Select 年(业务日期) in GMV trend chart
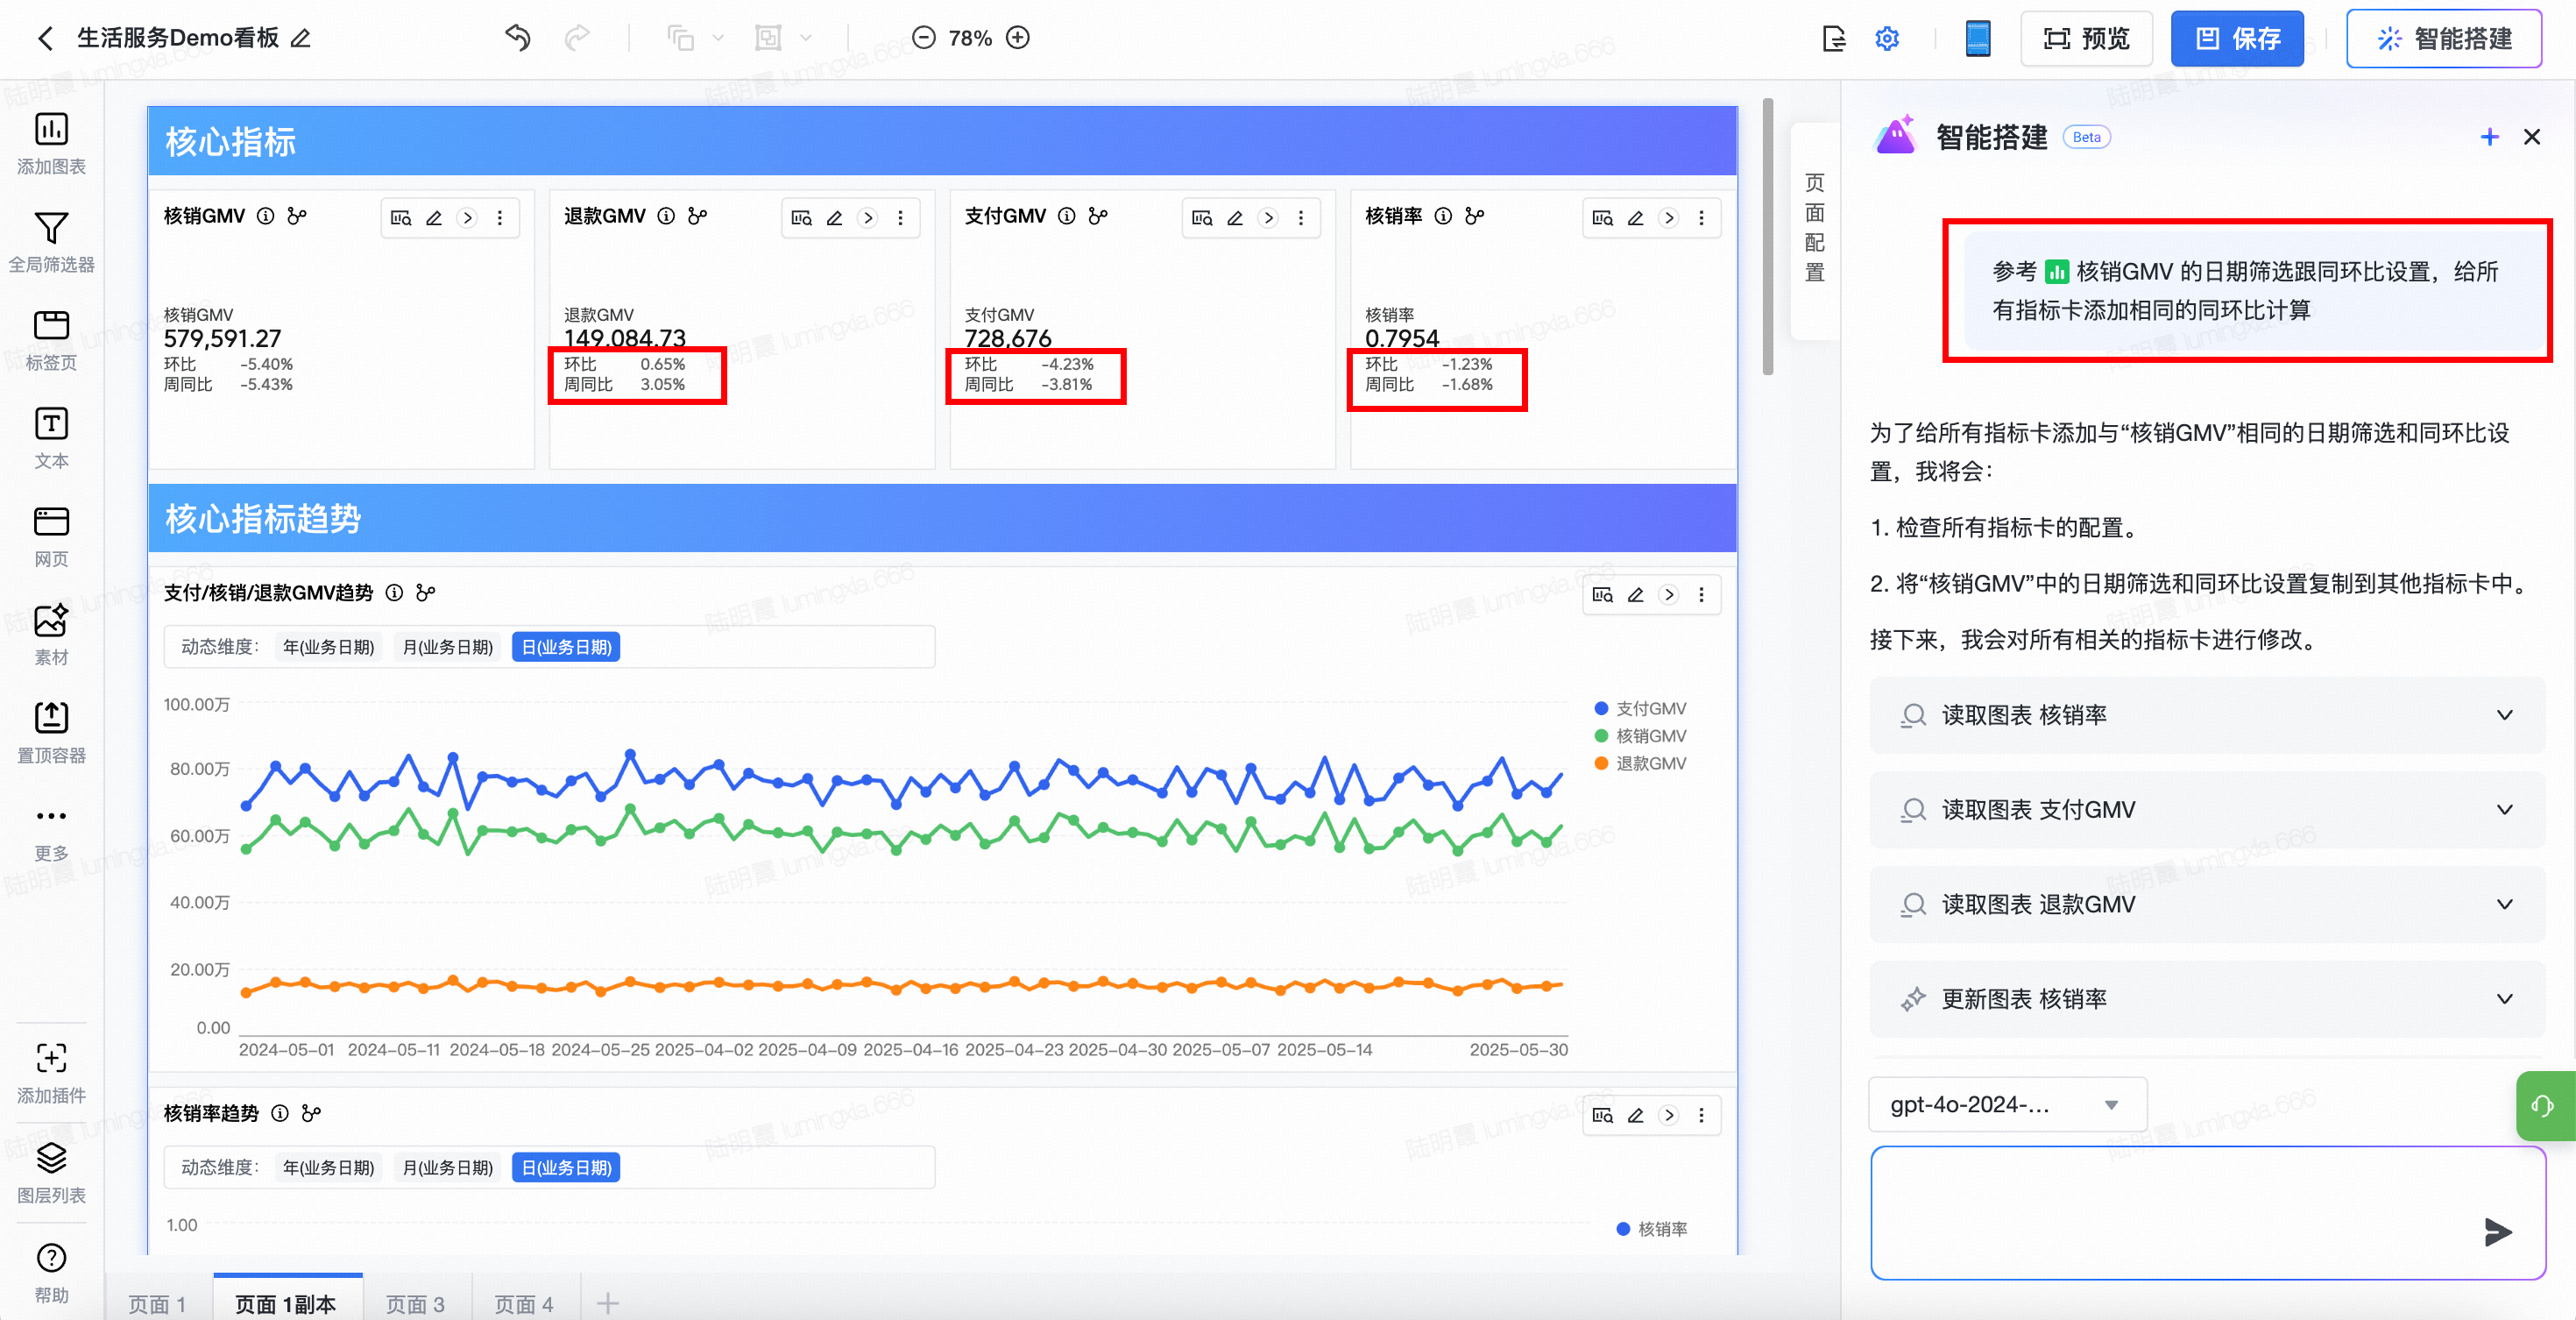Image resolution: width=2576 pixels, height=1320 pixels. tap(328, 647)
